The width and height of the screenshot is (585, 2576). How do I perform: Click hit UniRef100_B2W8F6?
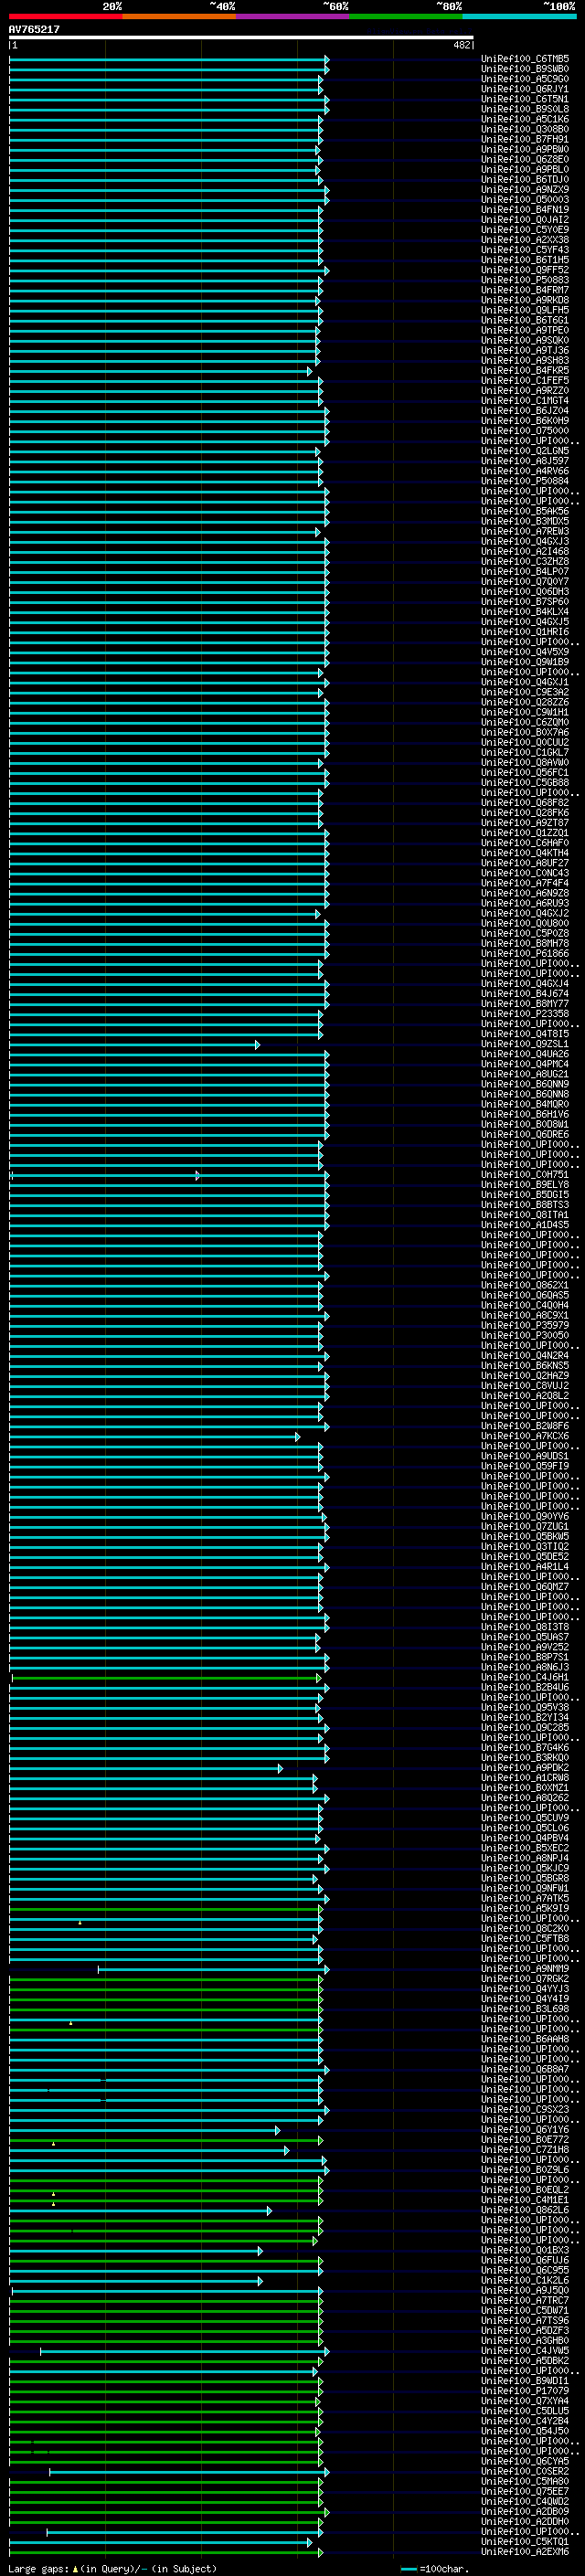pyautogui.click(x=525, y=1427)
